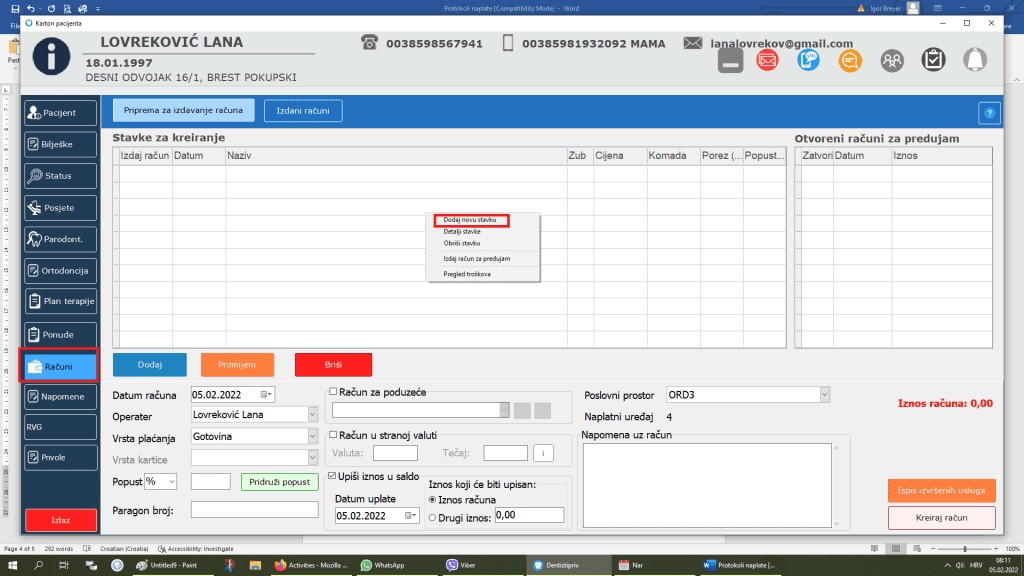
Task: Open Napomene in the sidebar
Action: point(61,396)
